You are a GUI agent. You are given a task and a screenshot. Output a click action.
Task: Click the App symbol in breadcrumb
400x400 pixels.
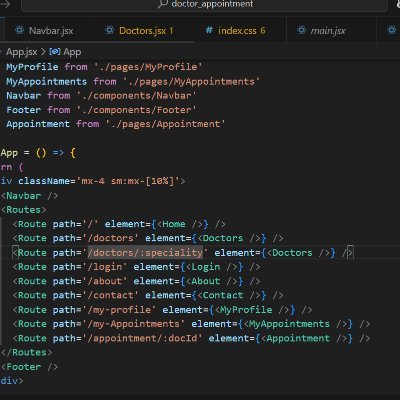72,52
